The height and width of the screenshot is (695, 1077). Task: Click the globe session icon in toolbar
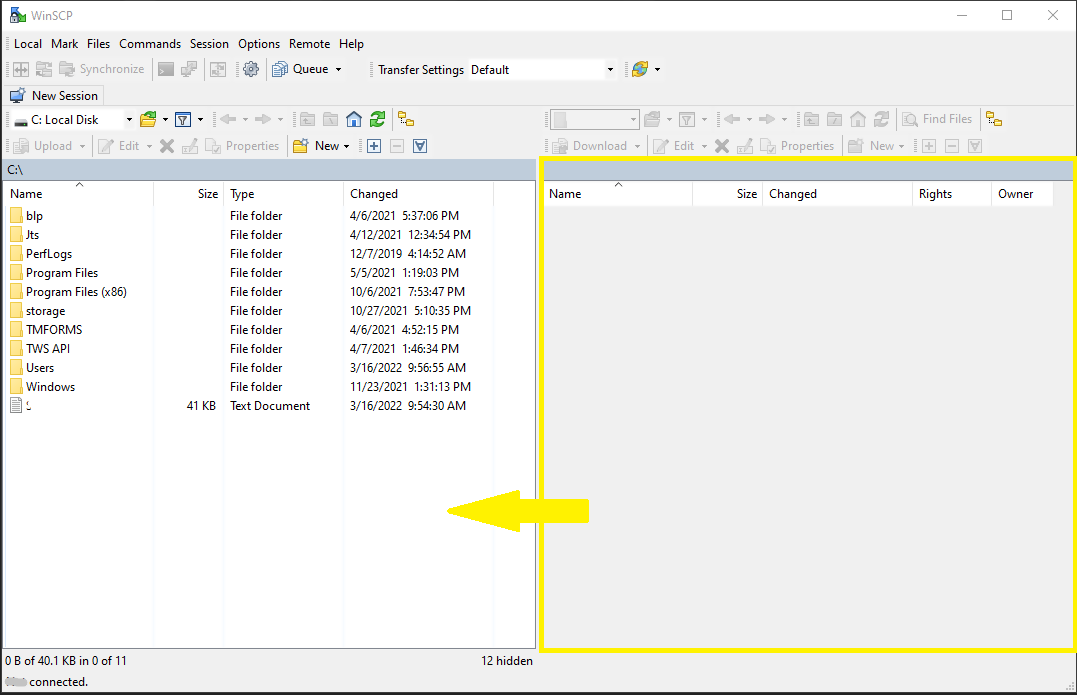point(640,69)
